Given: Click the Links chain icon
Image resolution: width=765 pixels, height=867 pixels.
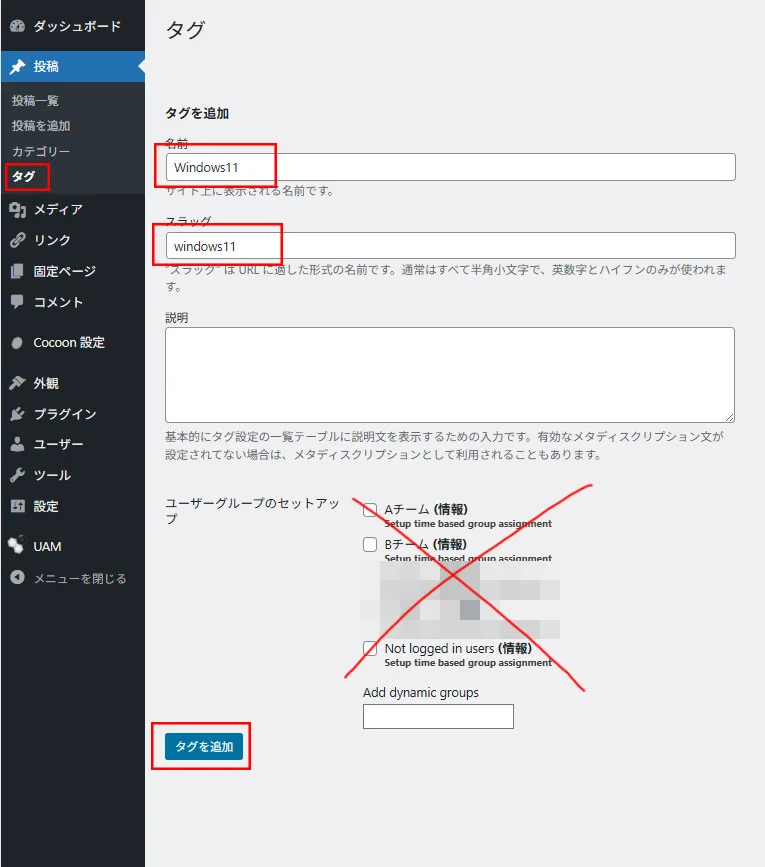Looking at the screenshot, I should [17, 240].
